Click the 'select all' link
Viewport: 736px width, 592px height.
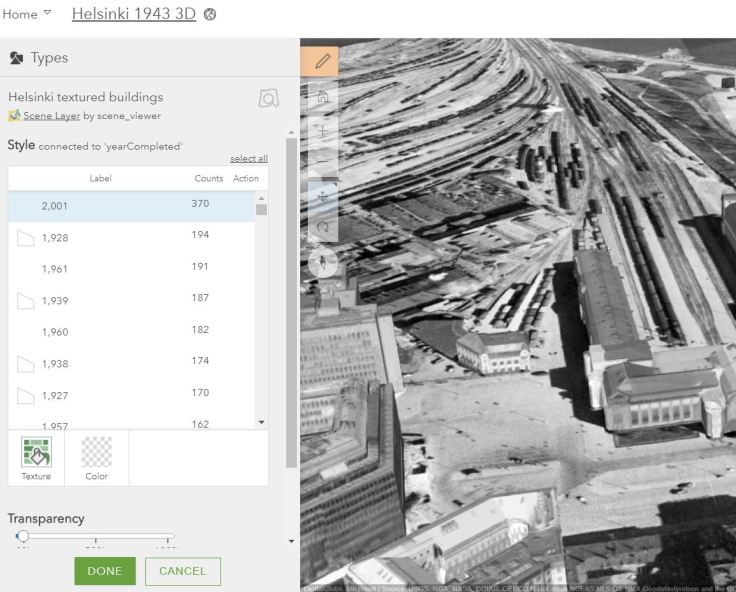(x=248, y=159)
